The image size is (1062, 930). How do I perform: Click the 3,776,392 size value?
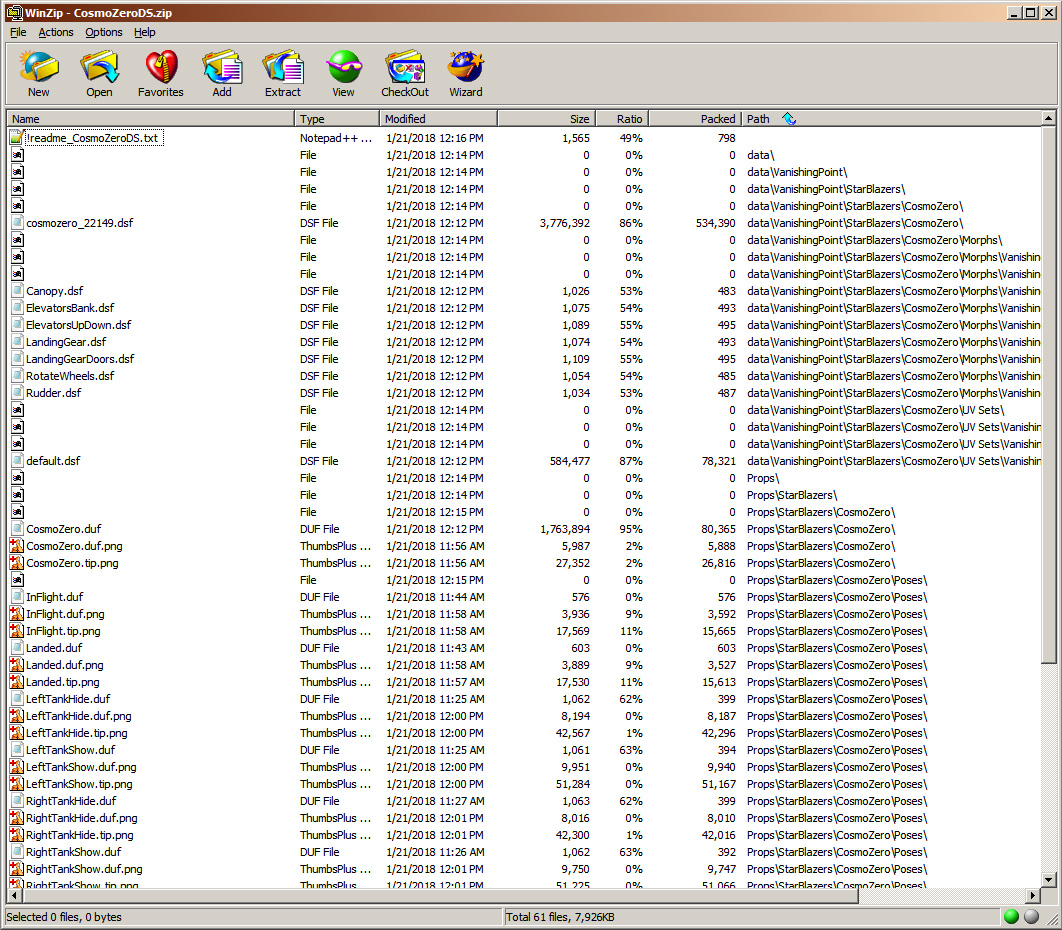click(x=565, y=223)
